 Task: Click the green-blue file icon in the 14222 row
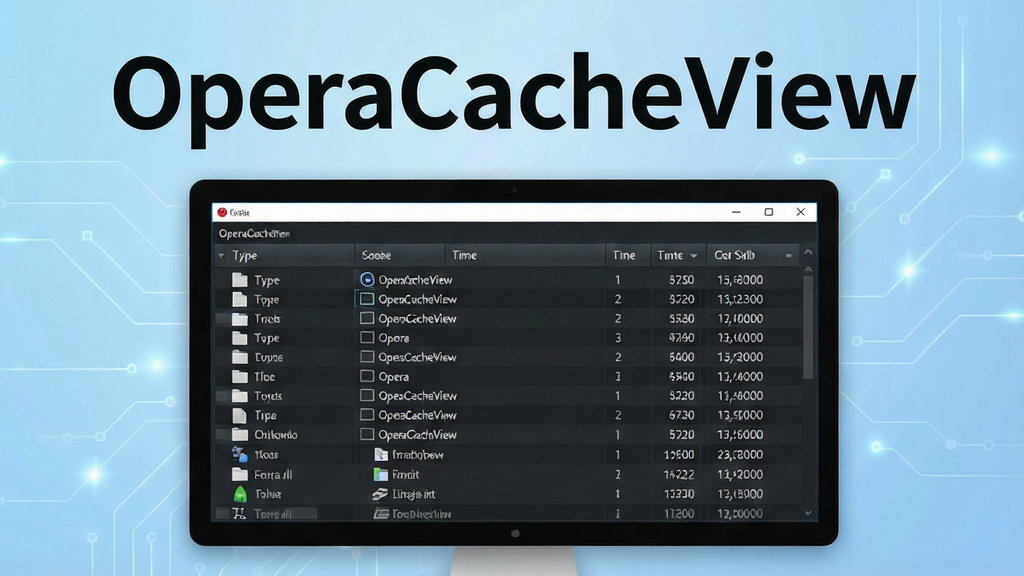click(x=380, y=474)
